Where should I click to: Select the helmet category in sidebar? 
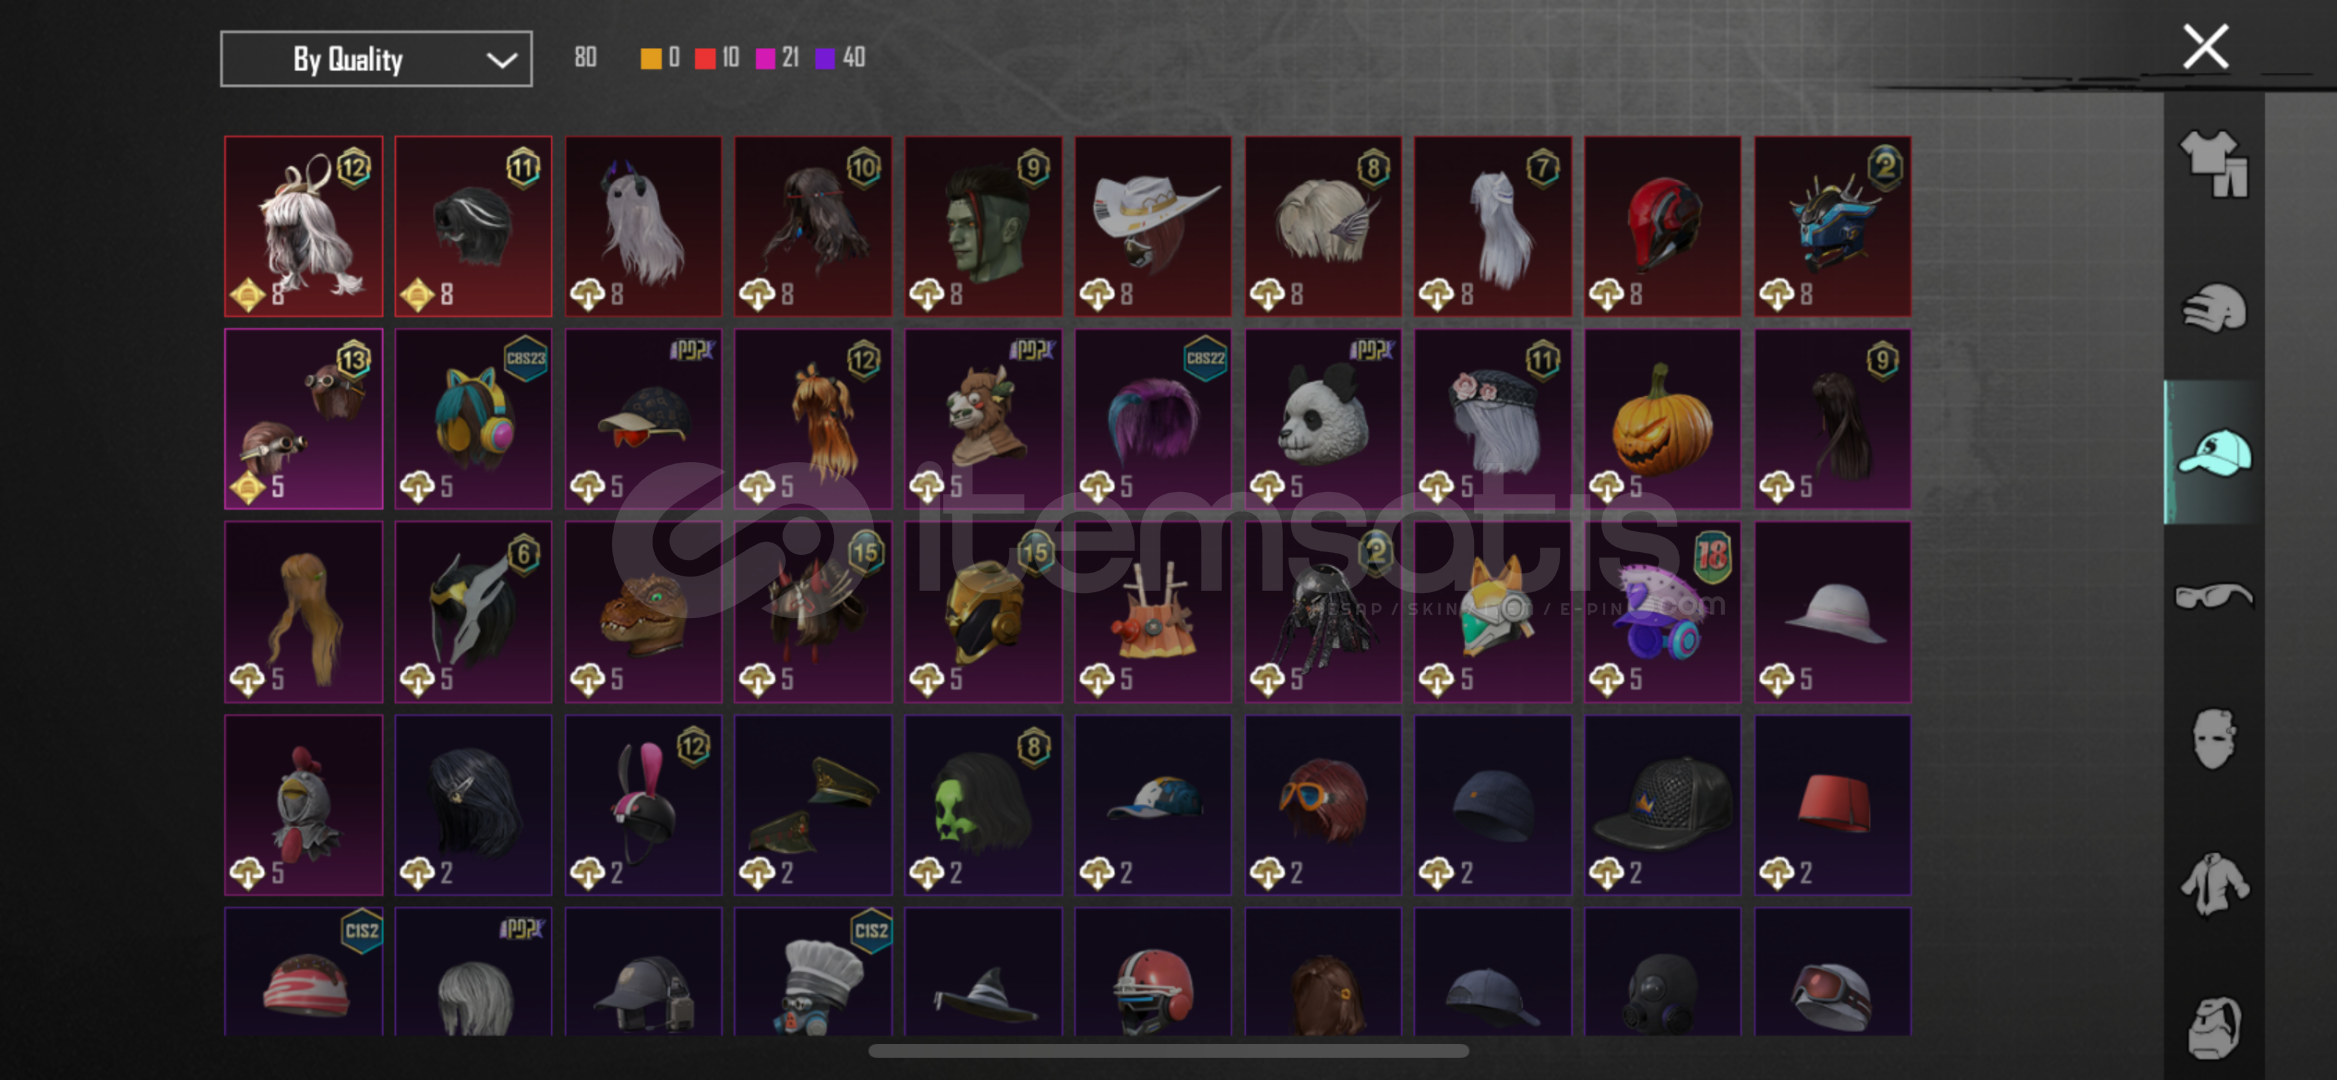(2214, 308)
